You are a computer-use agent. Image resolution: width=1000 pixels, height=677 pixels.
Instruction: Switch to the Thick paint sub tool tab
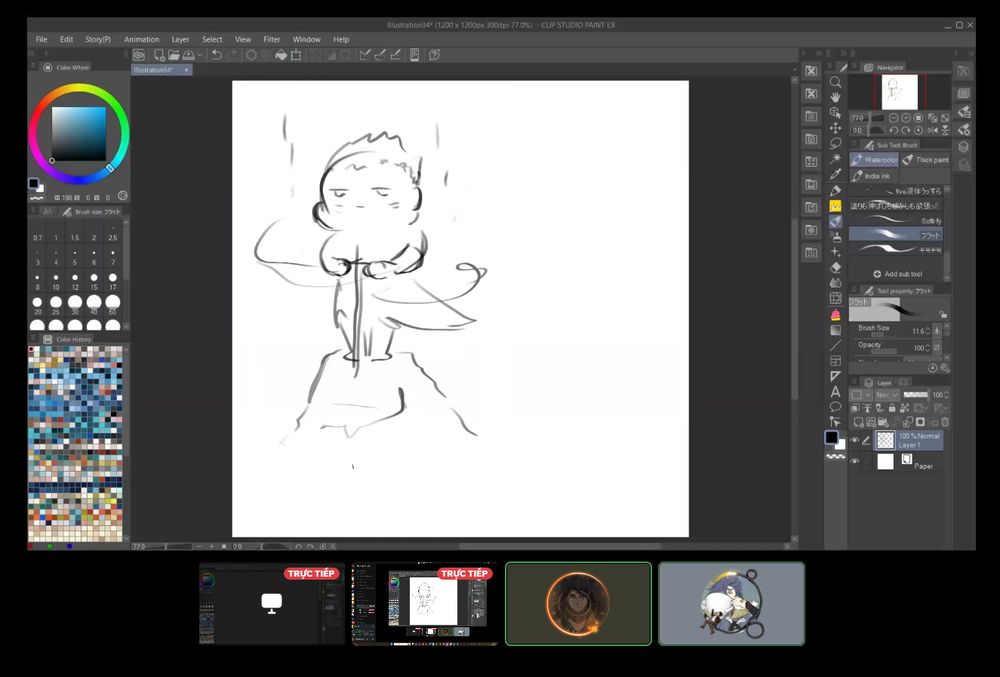point(926,160)
